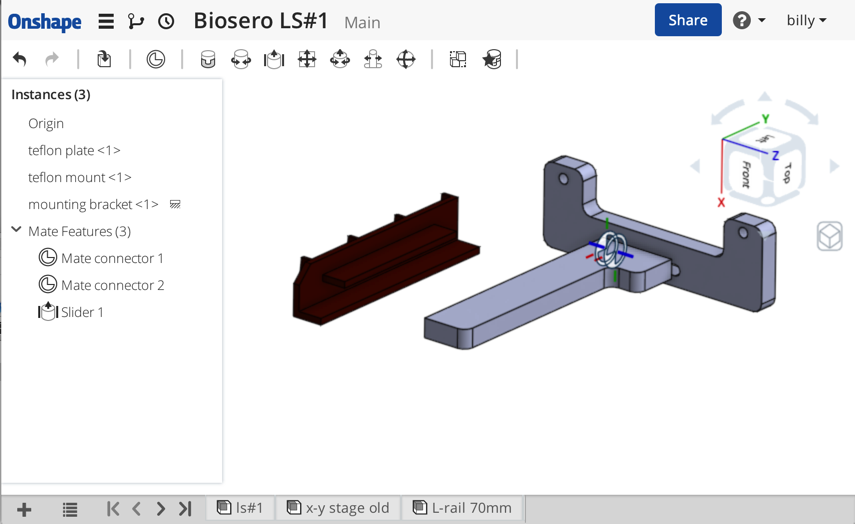
Task: Click the plus to insert new tab
Action: (24, 510)
